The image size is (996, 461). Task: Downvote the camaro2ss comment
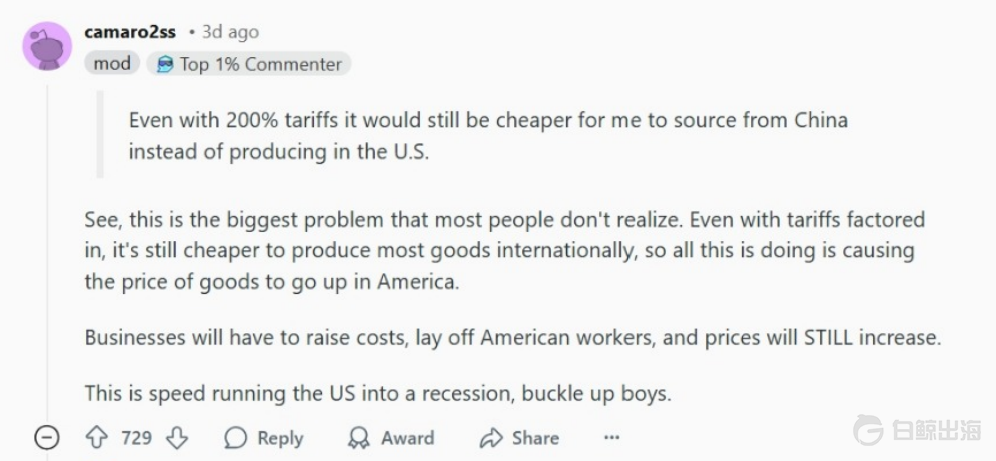[x=176, y=438]
